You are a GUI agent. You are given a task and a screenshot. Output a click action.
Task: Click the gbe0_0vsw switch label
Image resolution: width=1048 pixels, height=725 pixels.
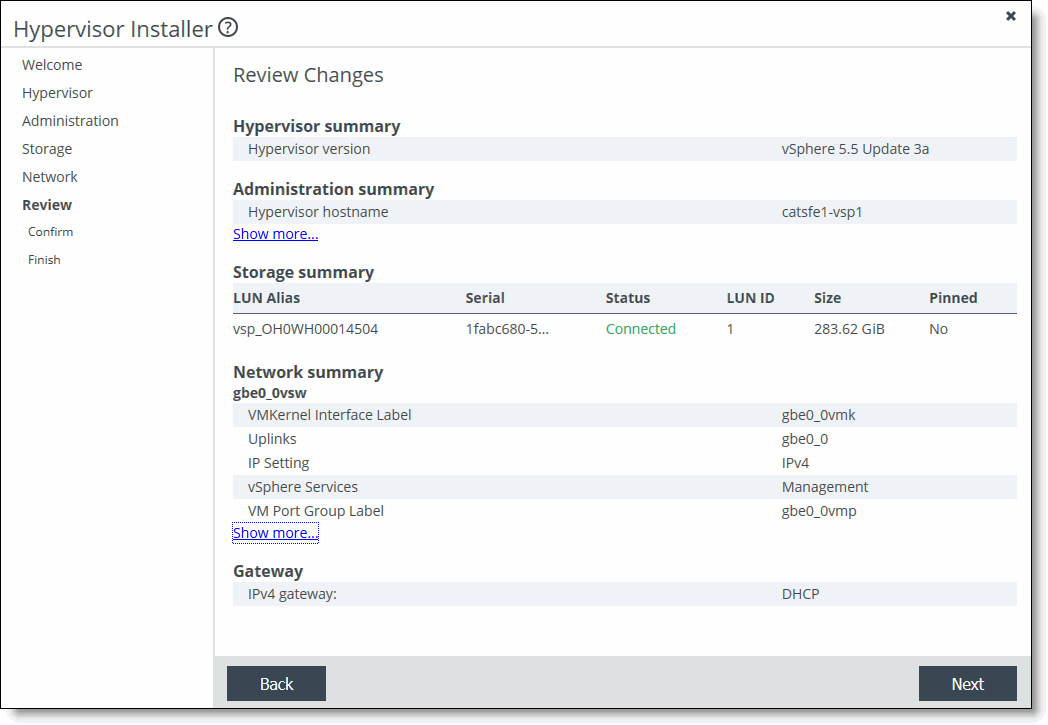pyautogui.click(x=270, y=393)
